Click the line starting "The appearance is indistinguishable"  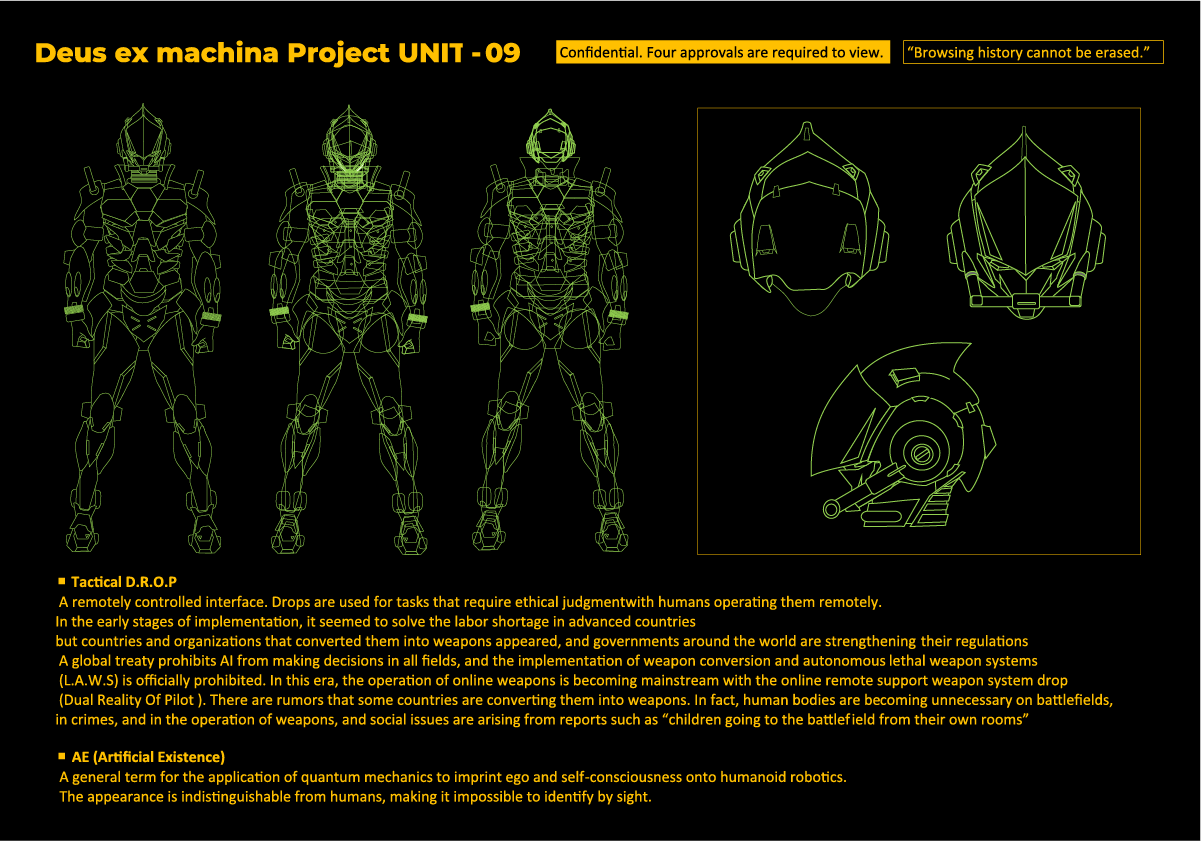pyautogui.click(x=355, y=797)
